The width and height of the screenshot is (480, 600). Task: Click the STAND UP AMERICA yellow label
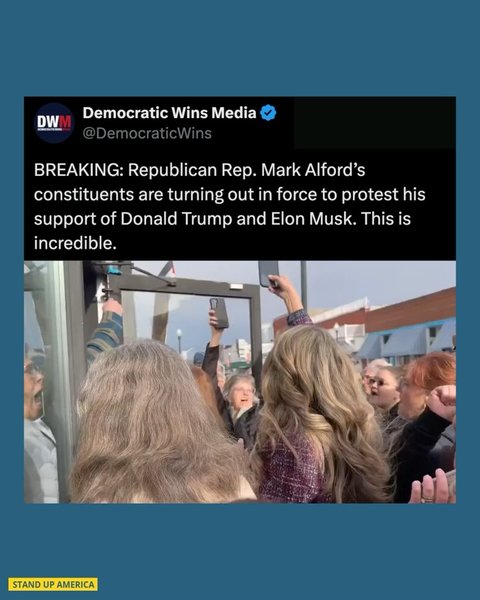click(x=53, y=584)
